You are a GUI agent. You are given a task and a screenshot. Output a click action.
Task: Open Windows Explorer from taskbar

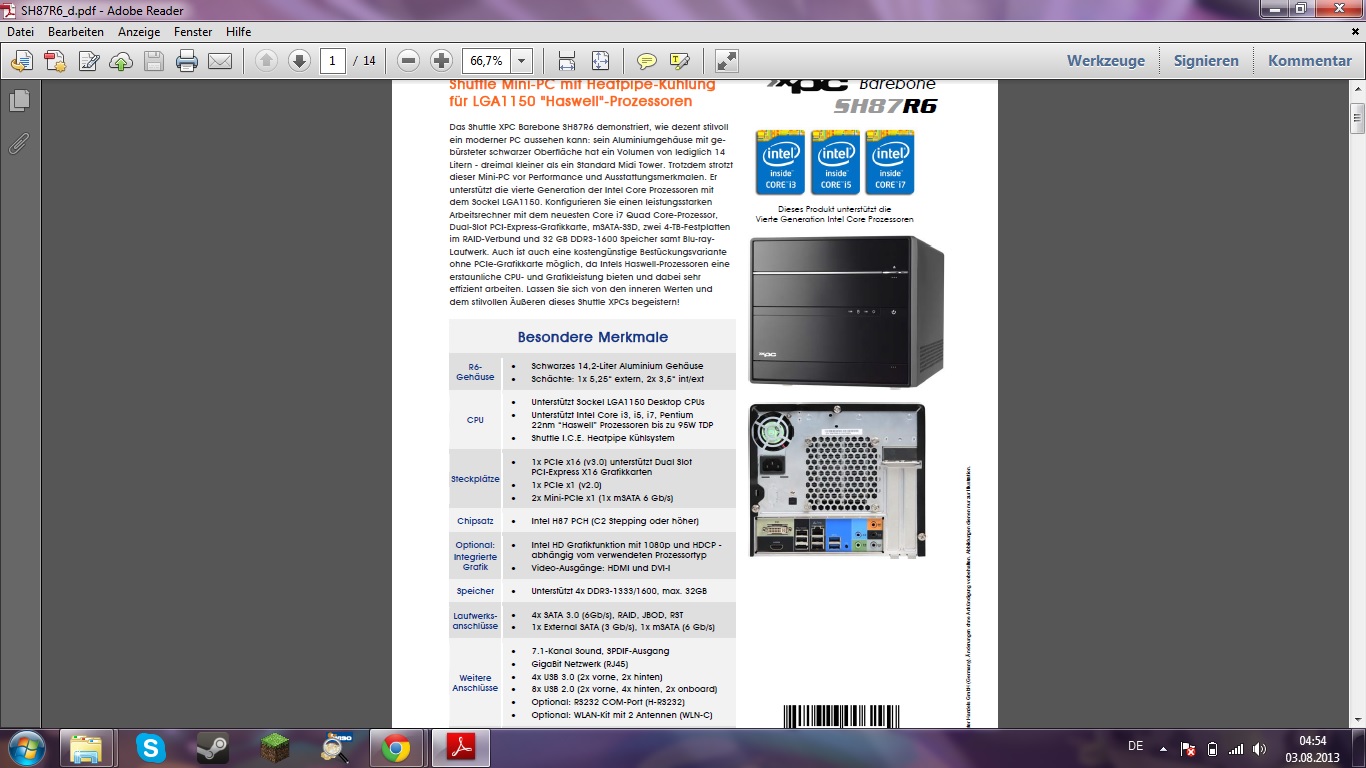pos(86,747)
